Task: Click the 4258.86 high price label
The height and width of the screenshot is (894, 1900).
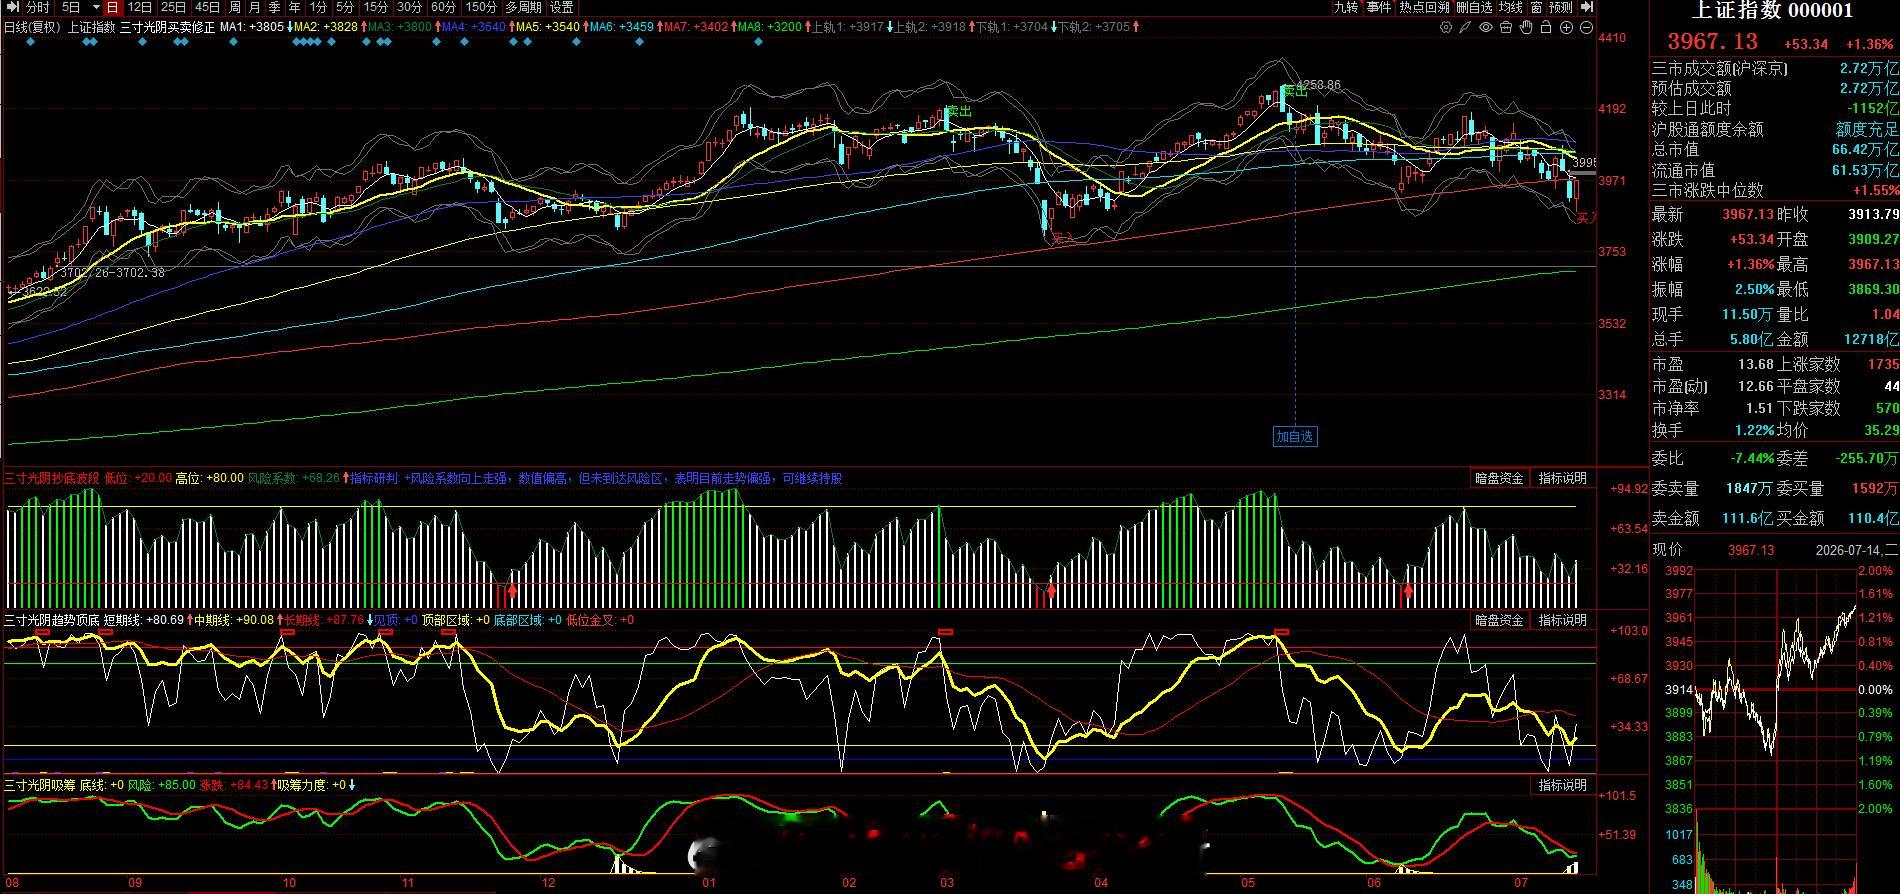Action: [x=1318, y=85]
